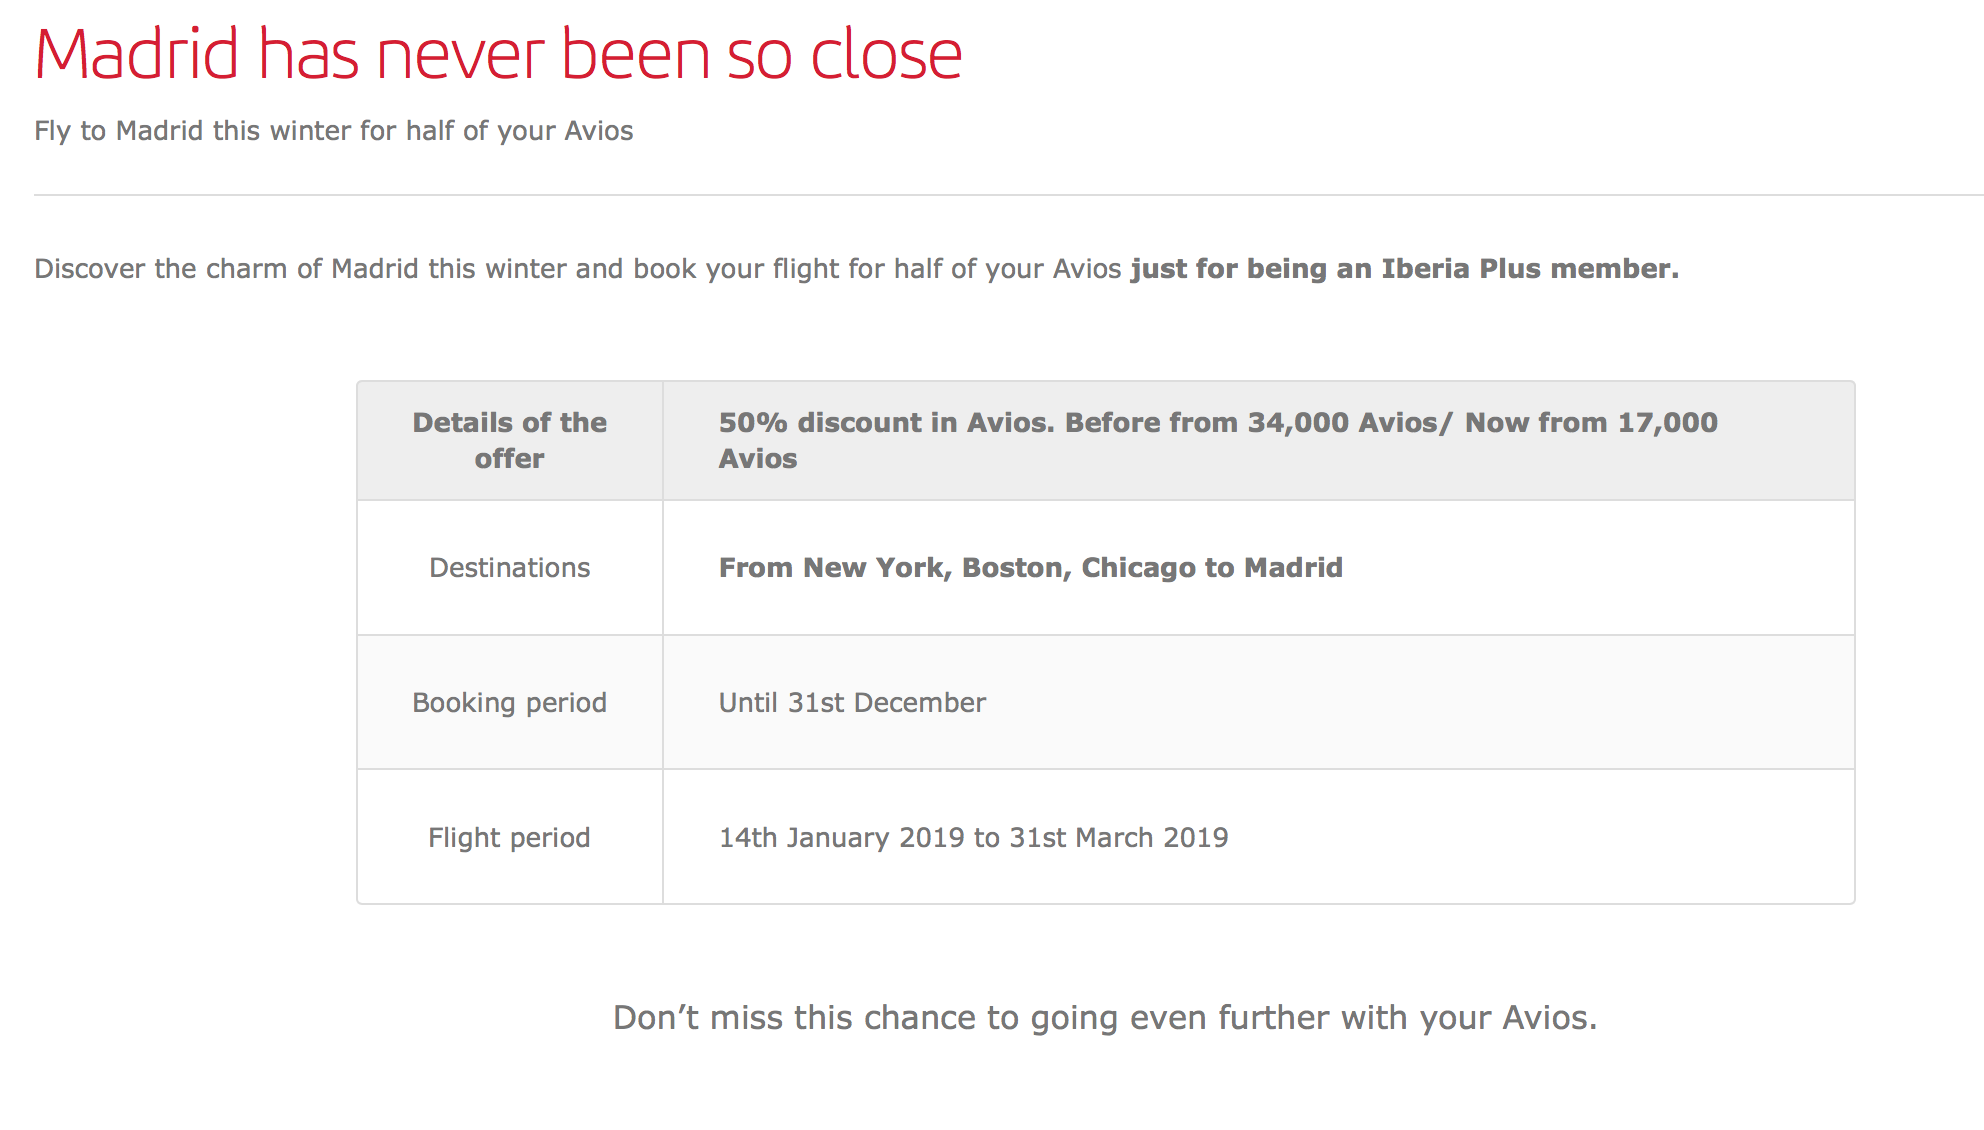The width and height of the screenshot is (1984, 1130).
Task: Click the 'Don't miss this chance' closing line
Action: 1105,1018
